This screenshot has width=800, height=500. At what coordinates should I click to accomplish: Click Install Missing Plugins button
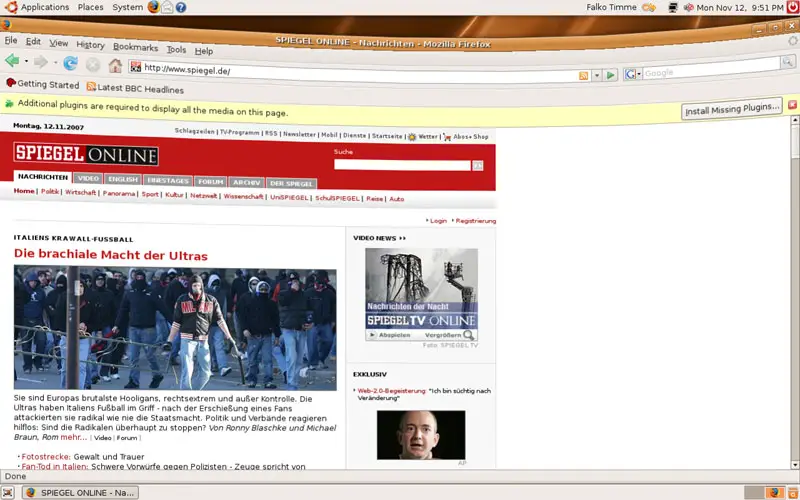[x=732, y=109]
